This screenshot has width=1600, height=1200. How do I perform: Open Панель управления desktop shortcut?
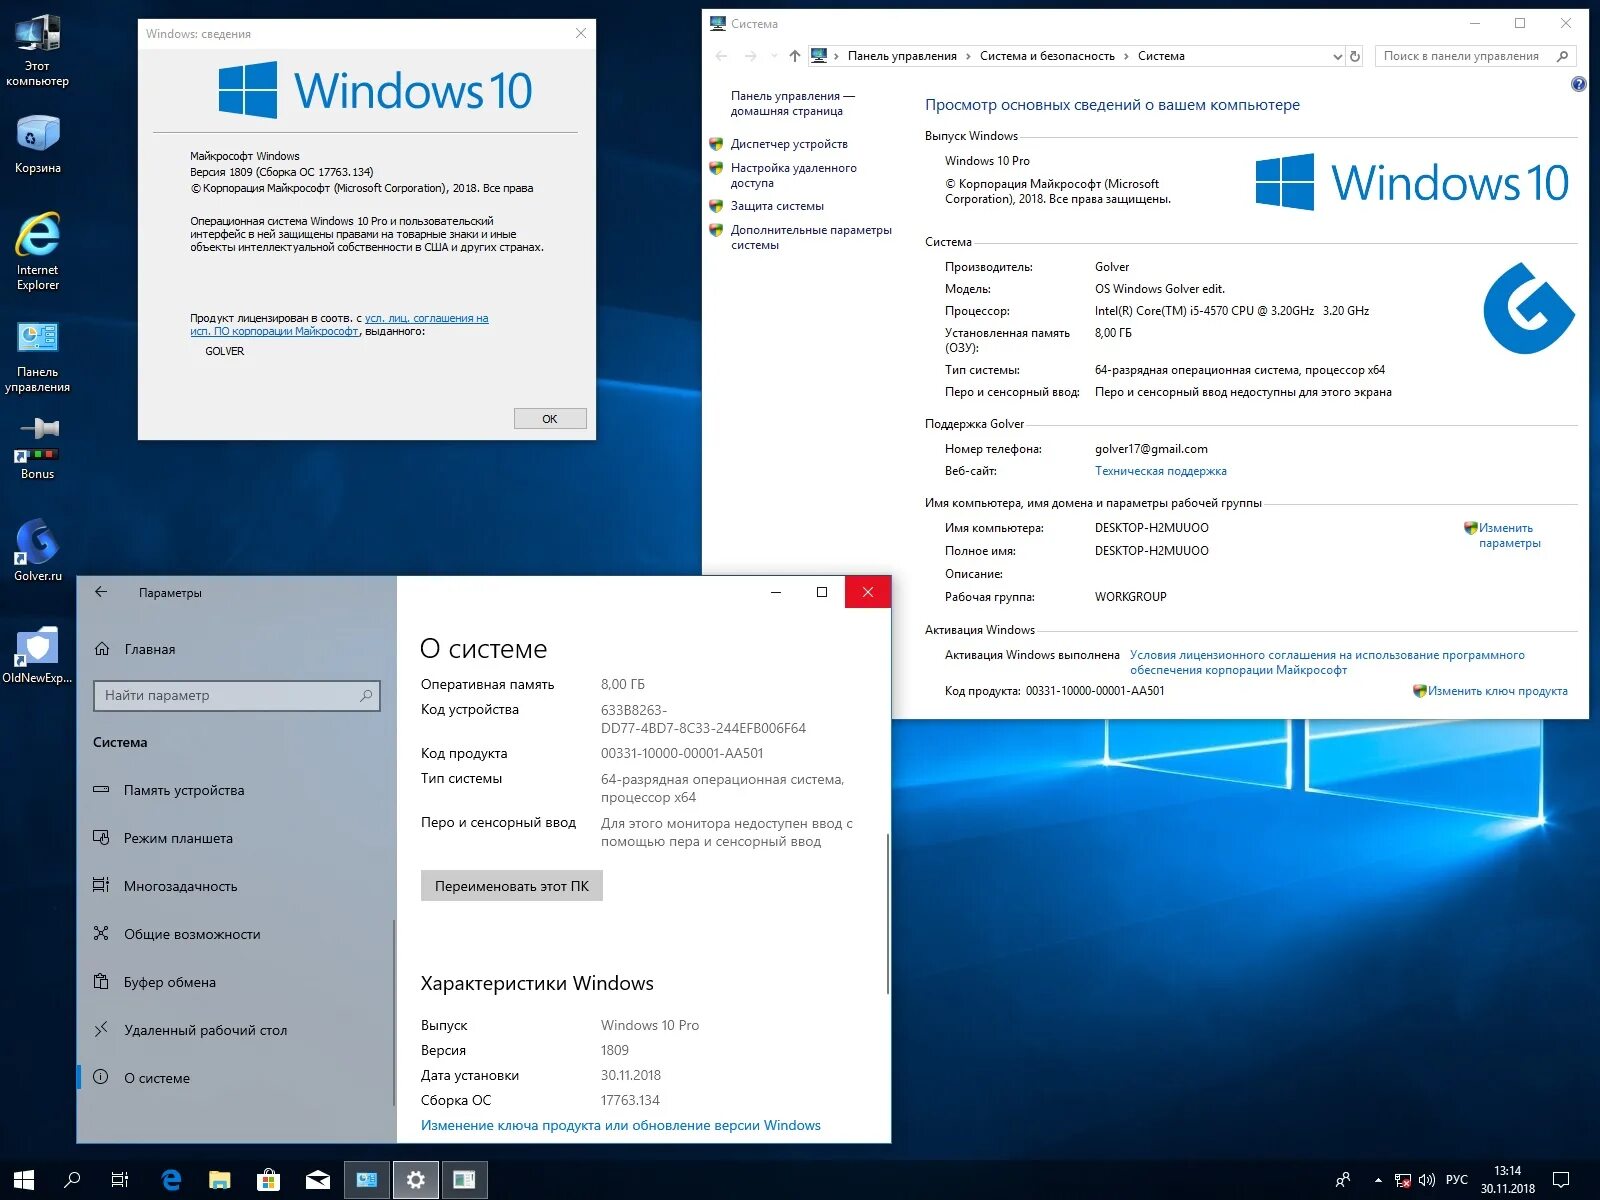[37, 357]
